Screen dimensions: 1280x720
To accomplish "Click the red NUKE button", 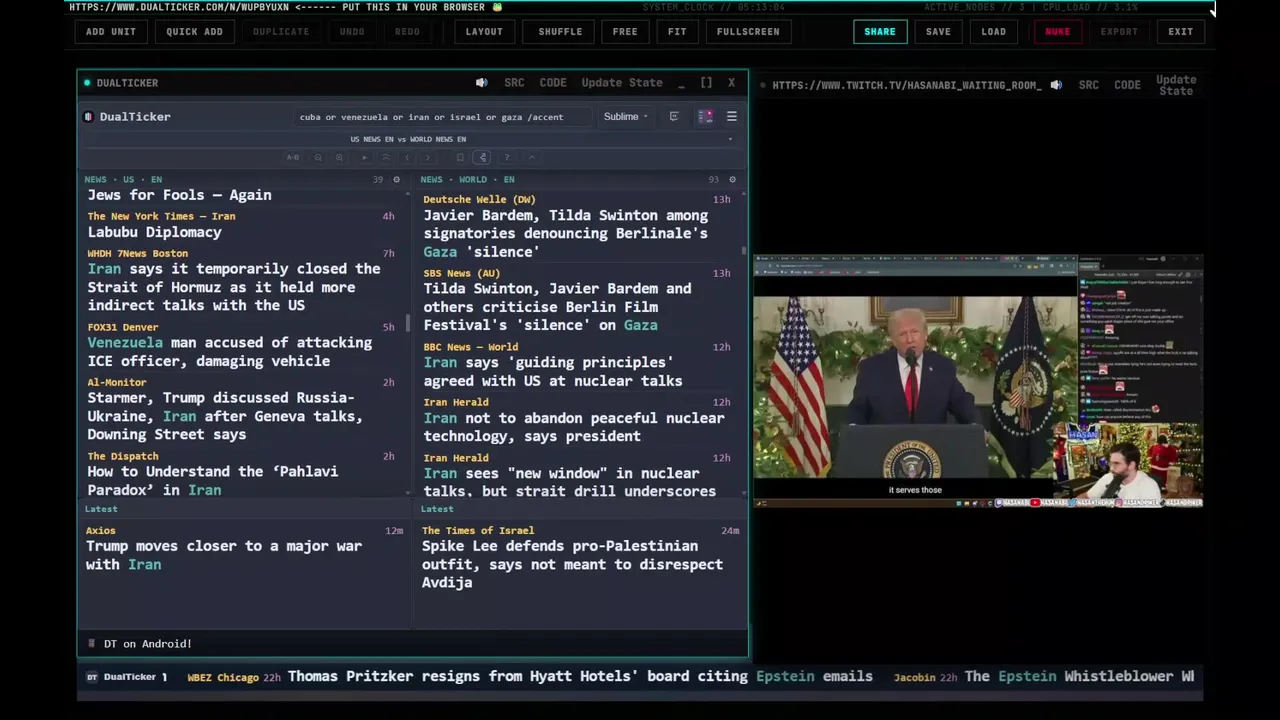I will click(1057, 32).
